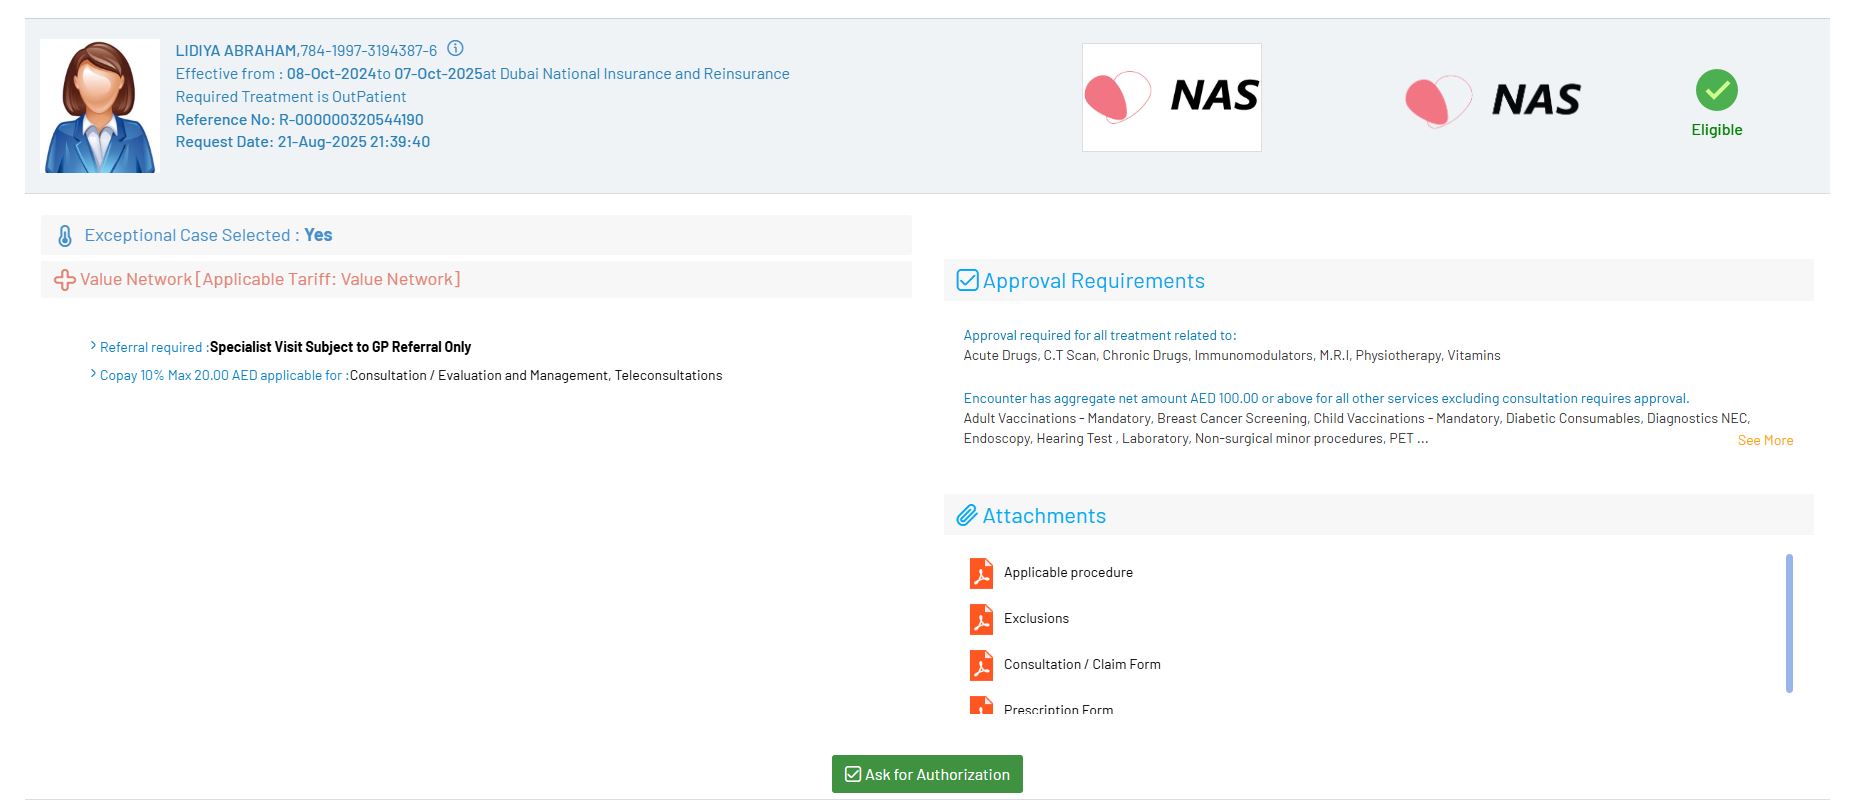Click the patient name LIDIYA ABRAHAM

point(237,50)
